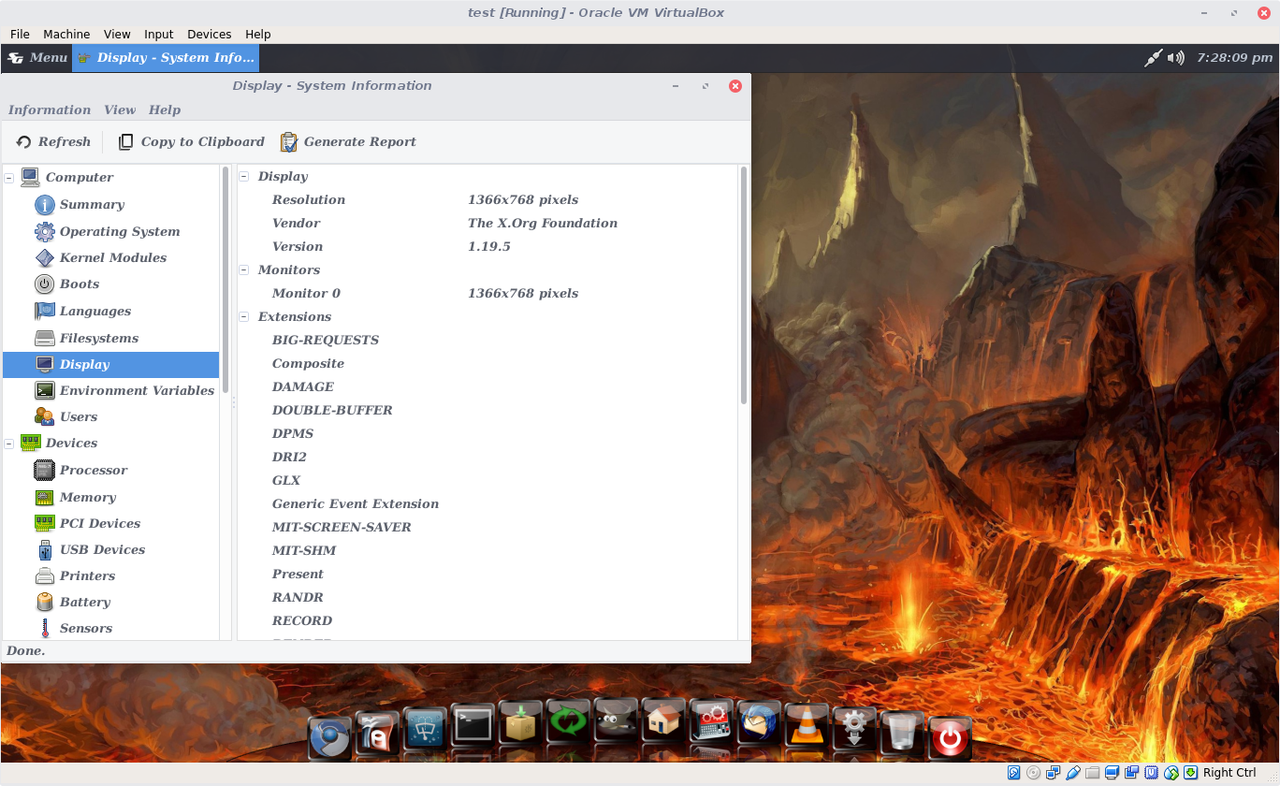Click the VirtualBox optical disc status icon
This screenshot has height=786, width=1280.
(x=1034, y=773)
